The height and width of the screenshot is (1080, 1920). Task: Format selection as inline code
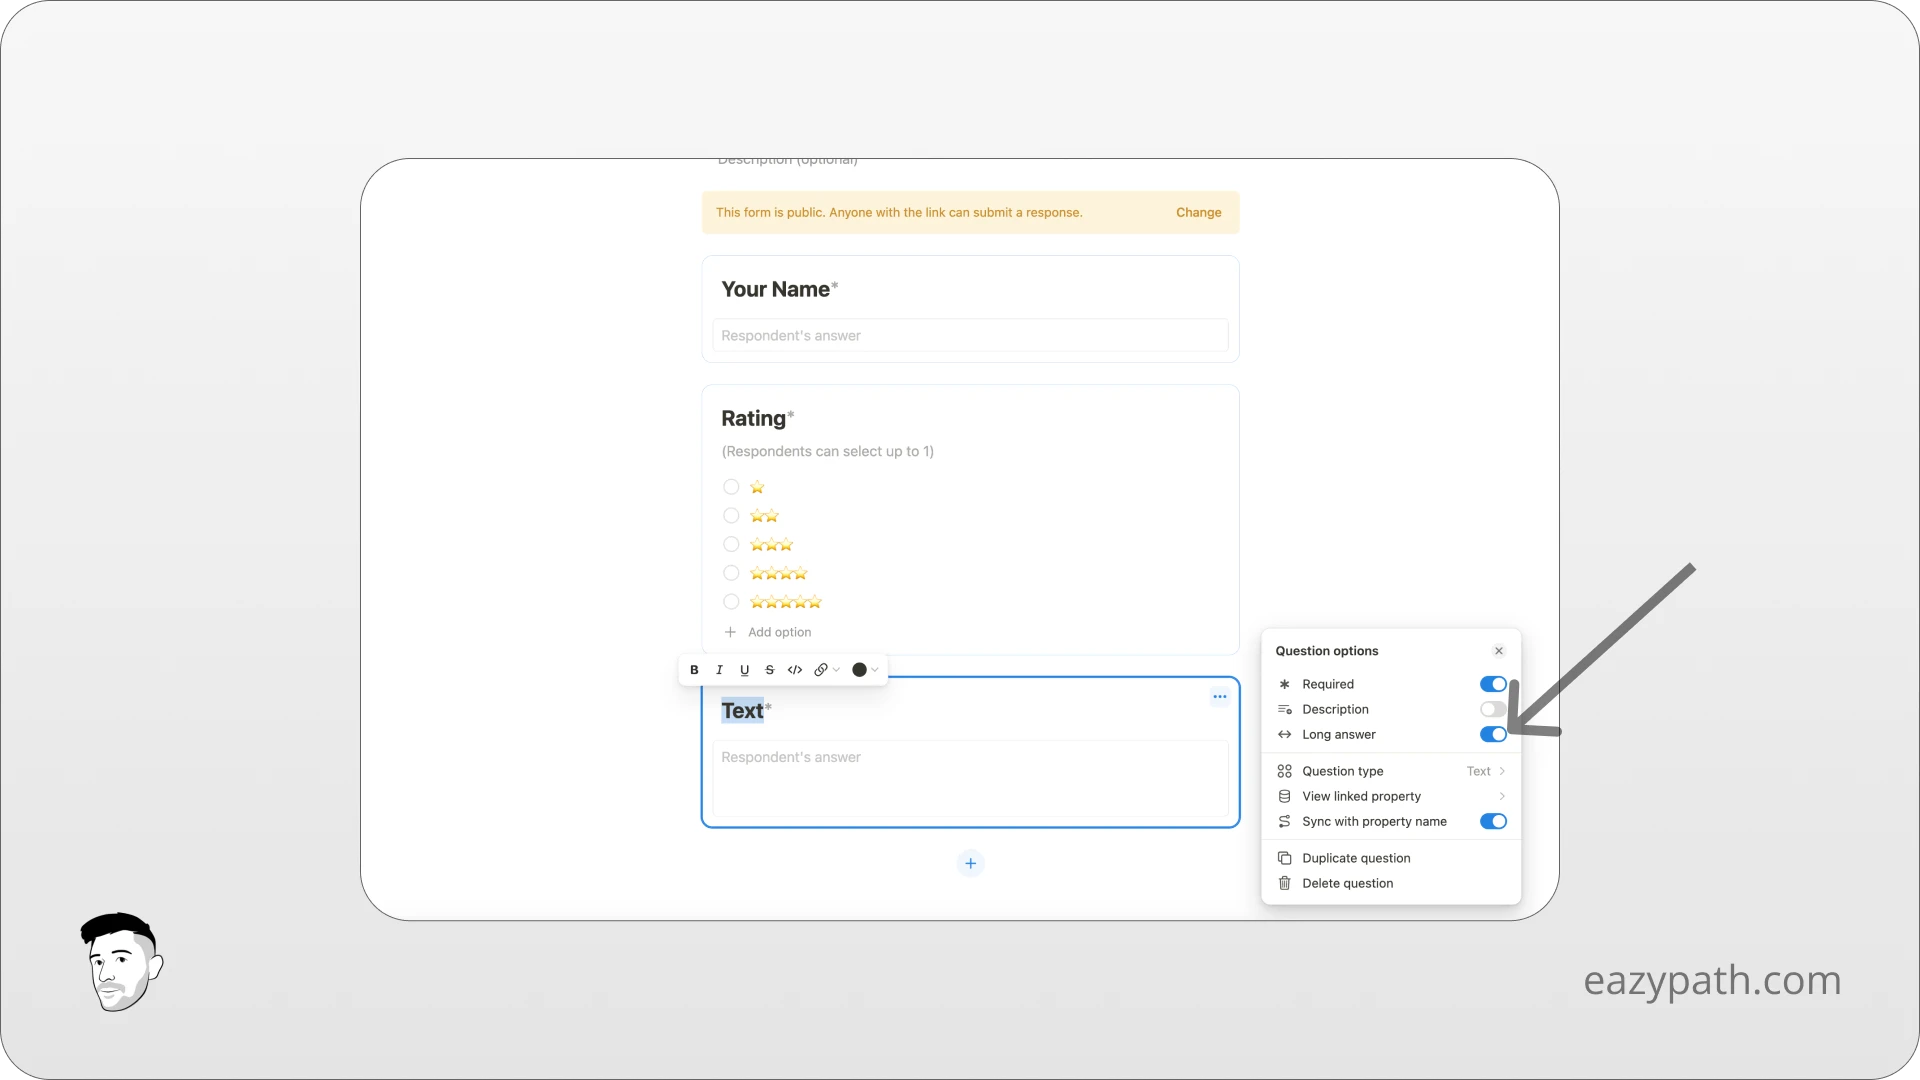(795, 669)
